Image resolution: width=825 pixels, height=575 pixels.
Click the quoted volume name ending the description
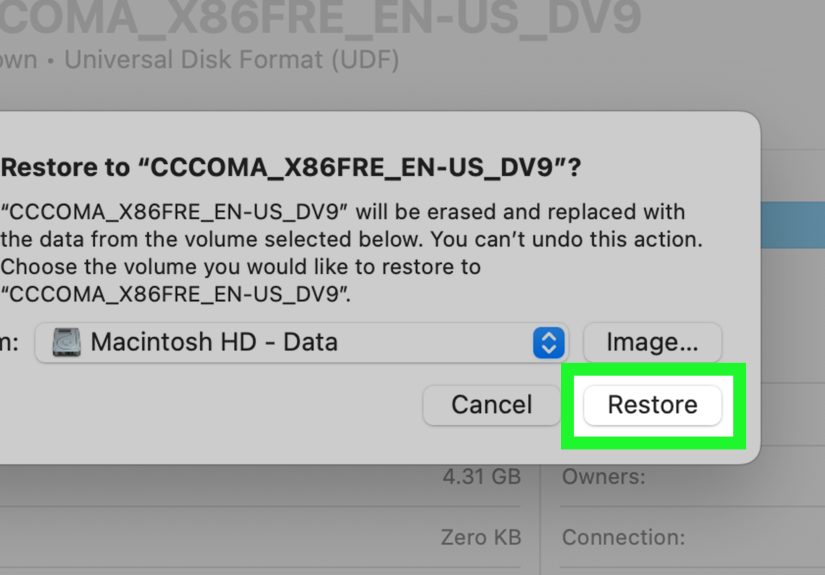click(x=175, y=295)
